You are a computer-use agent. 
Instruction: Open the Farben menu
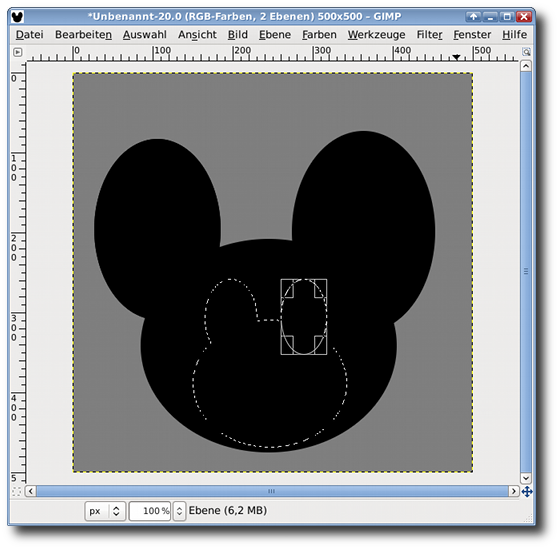319,35
